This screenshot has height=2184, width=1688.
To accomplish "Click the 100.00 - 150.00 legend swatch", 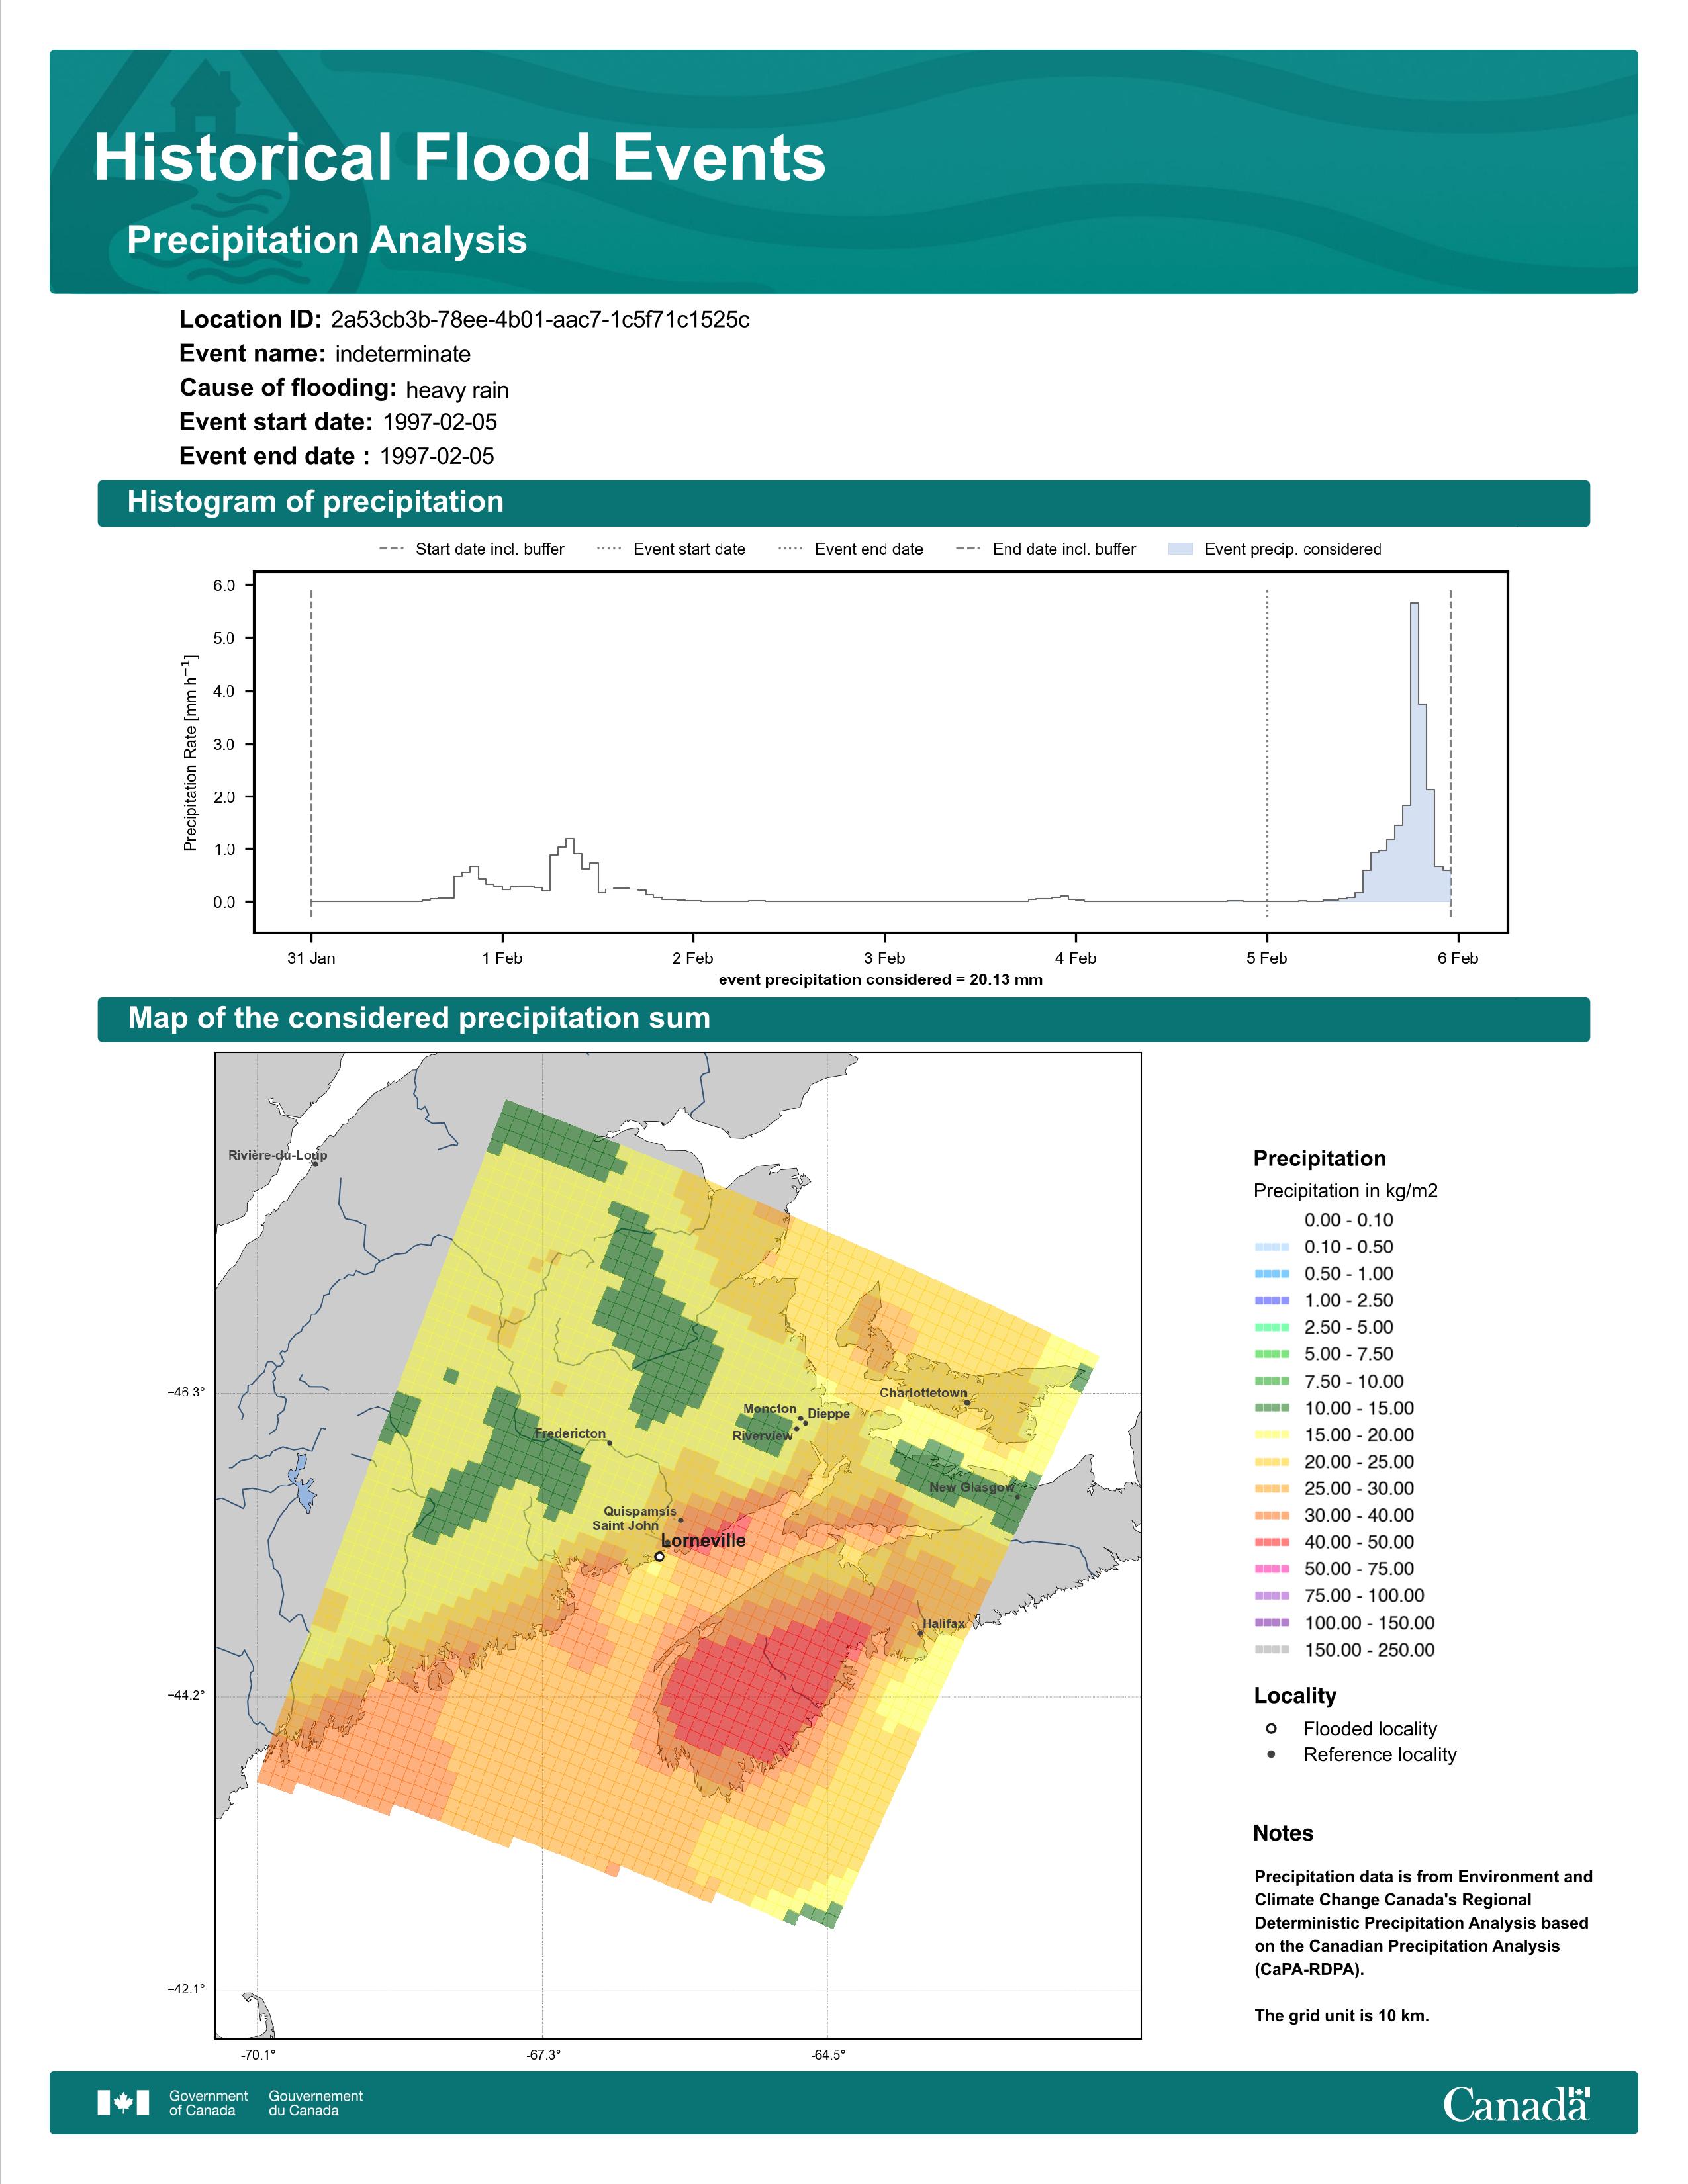I will pos(1272,1623).
